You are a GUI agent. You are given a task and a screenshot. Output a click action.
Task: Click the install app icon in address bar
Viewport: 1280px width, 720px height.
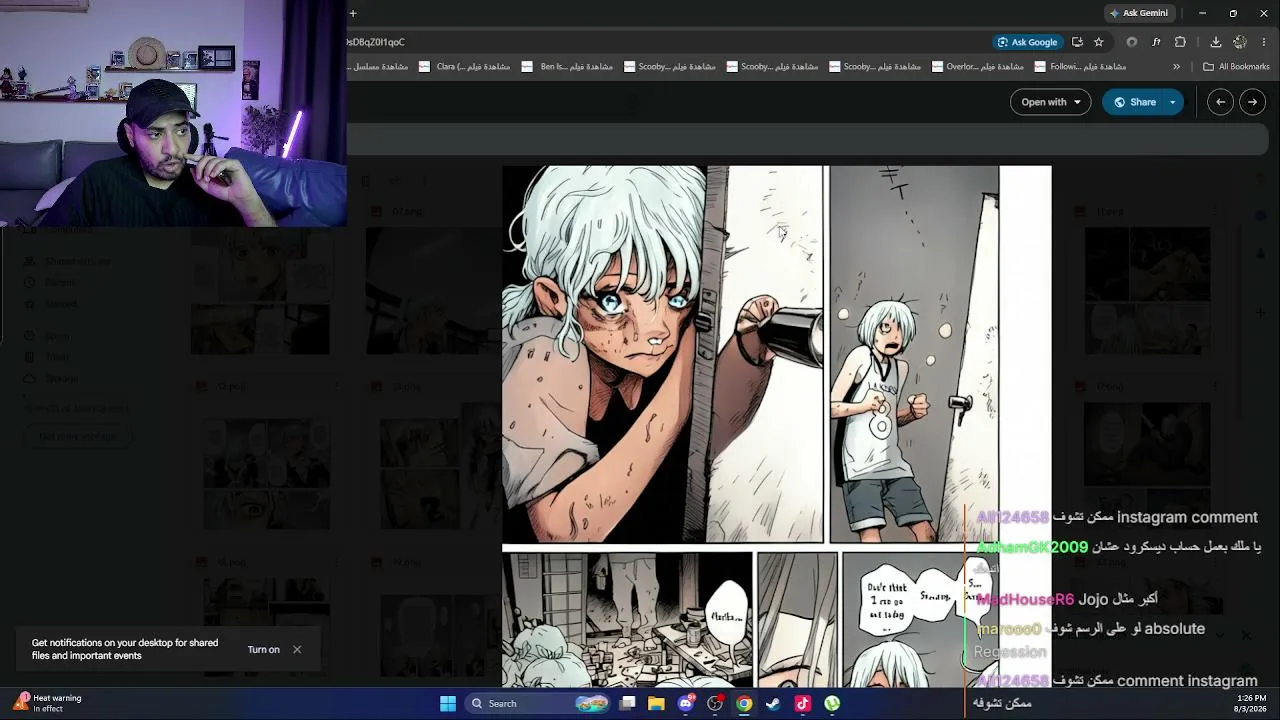point(1077,42)
